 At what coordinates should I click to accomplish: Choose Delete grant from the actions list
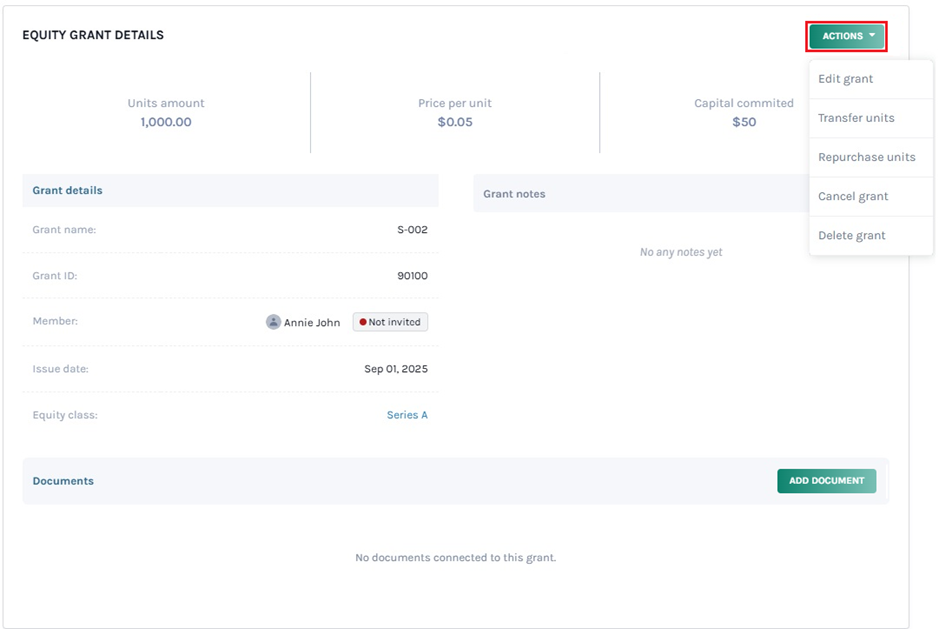[x=852, y=235]
